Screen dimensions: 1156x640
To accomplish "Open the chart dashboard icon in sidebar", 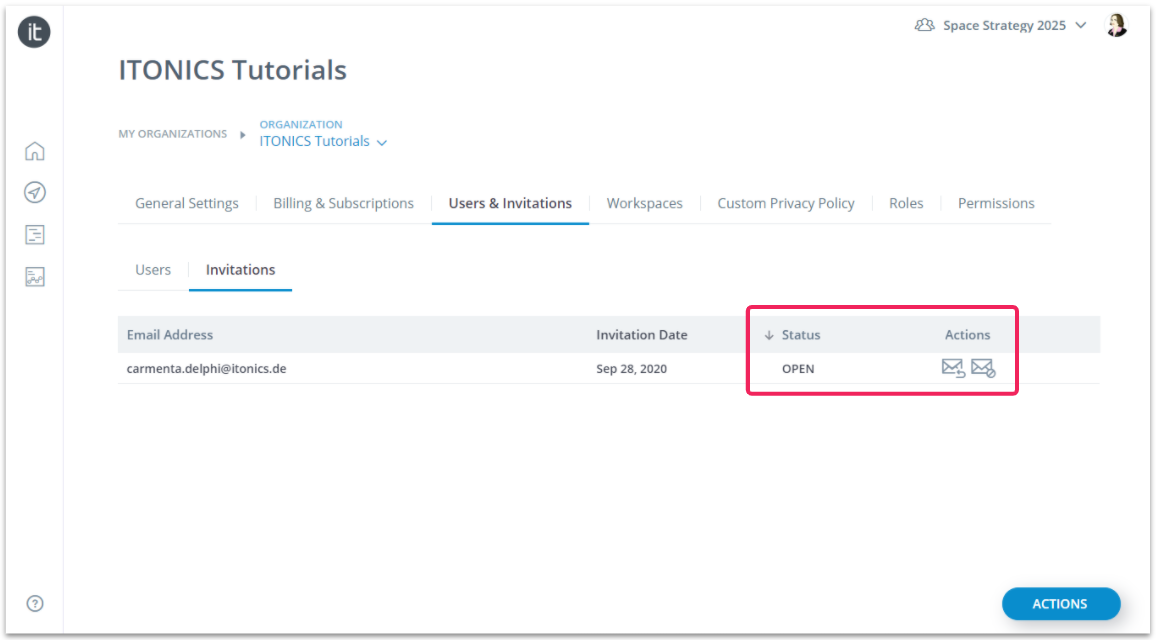I will [x=35, y=276].
